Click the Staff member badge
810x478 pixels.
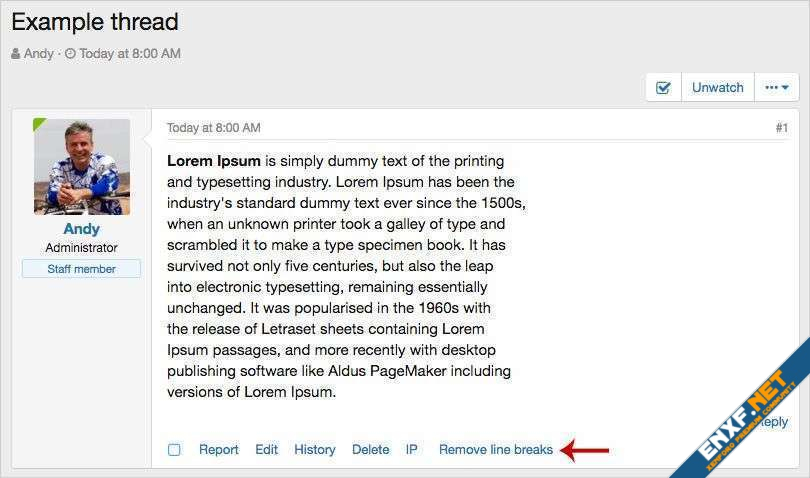click(82, 269)
